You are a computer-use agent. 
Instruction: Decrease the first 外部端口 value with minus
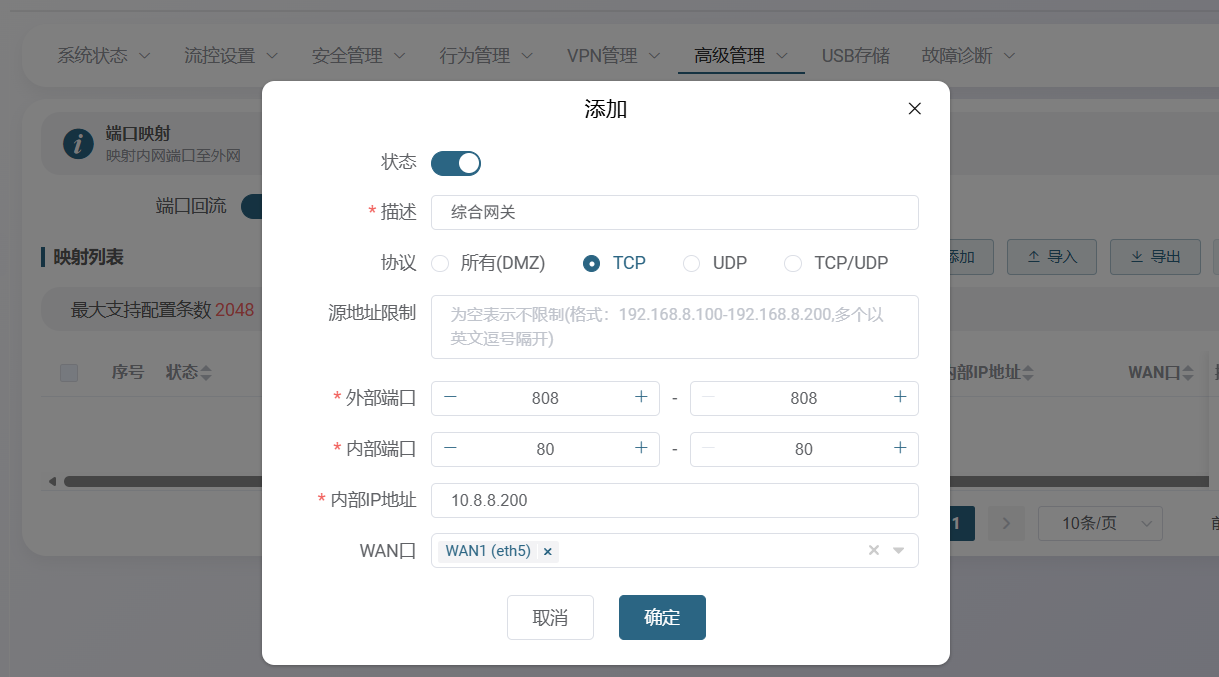pyautogui.click(x=450, y=397)
